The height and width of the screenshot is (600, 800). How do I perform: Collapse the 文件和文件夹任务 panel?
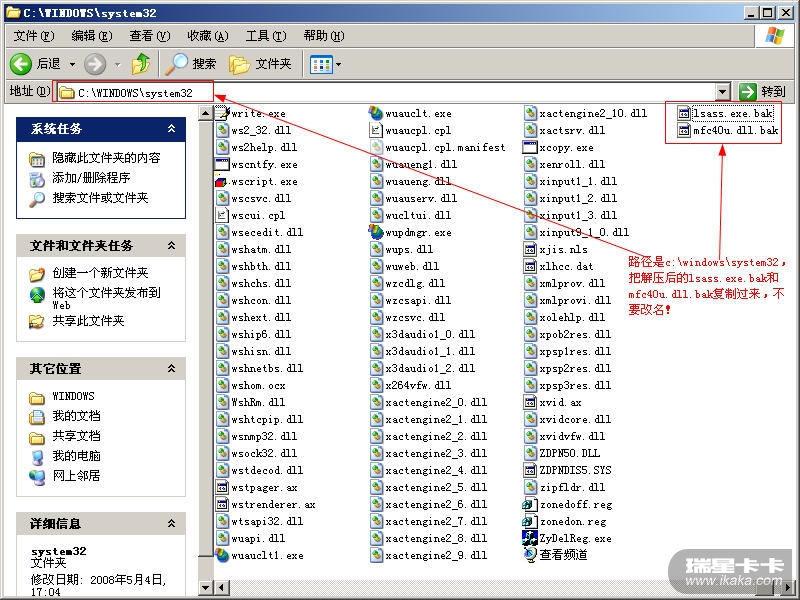click(171, 246)
